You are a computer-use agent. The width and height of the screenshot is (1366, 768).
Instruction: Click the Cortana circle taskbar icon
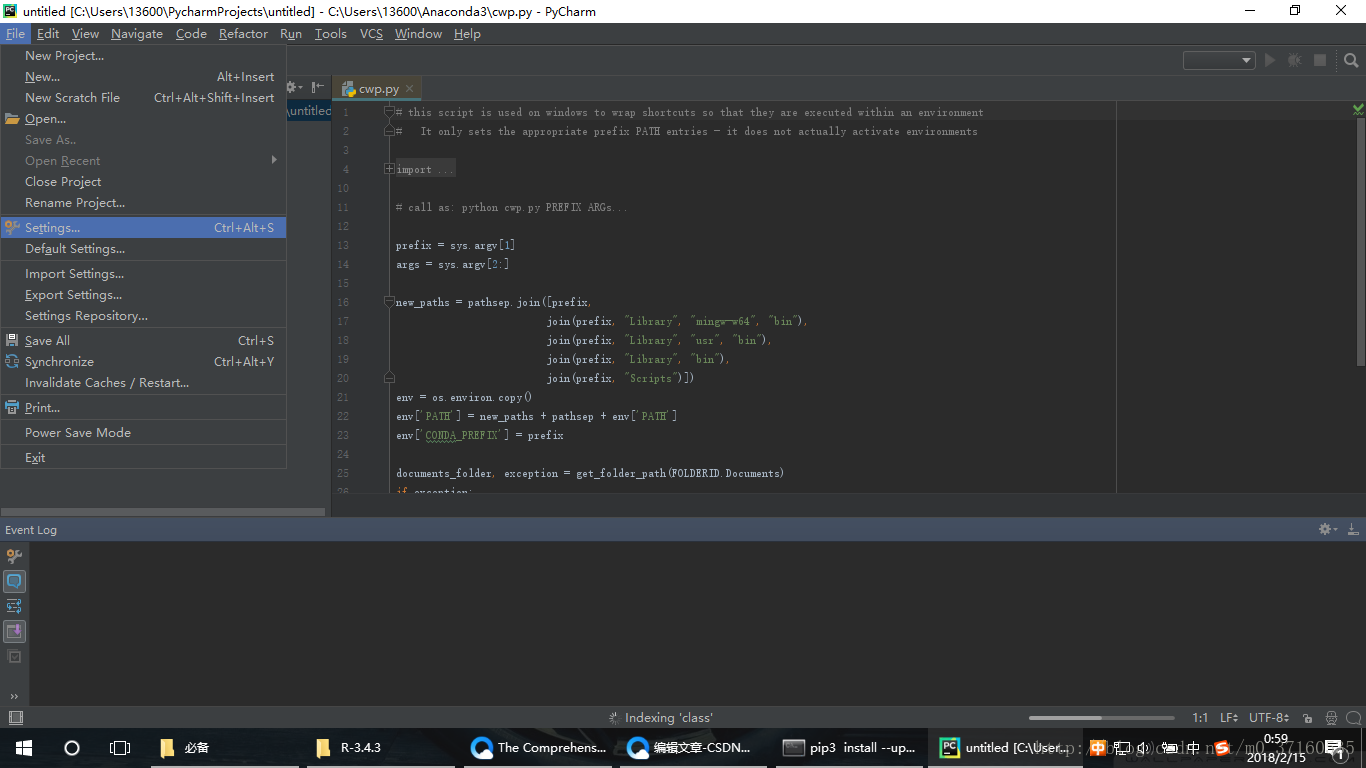72,748
